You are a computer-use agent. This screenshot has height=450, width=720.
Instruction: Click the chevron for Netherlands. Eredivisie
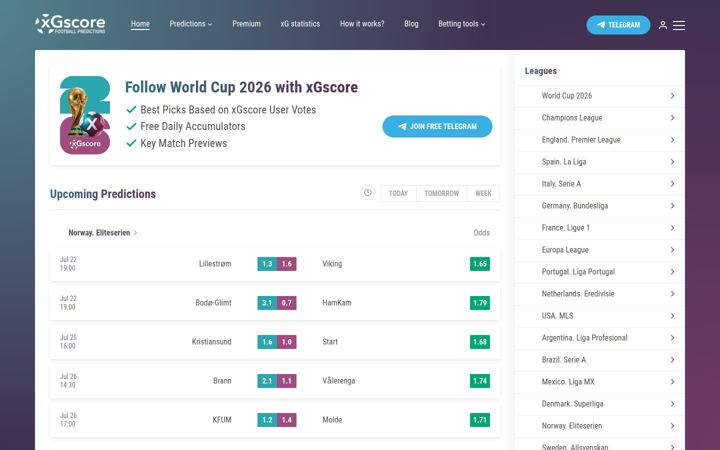672,294
